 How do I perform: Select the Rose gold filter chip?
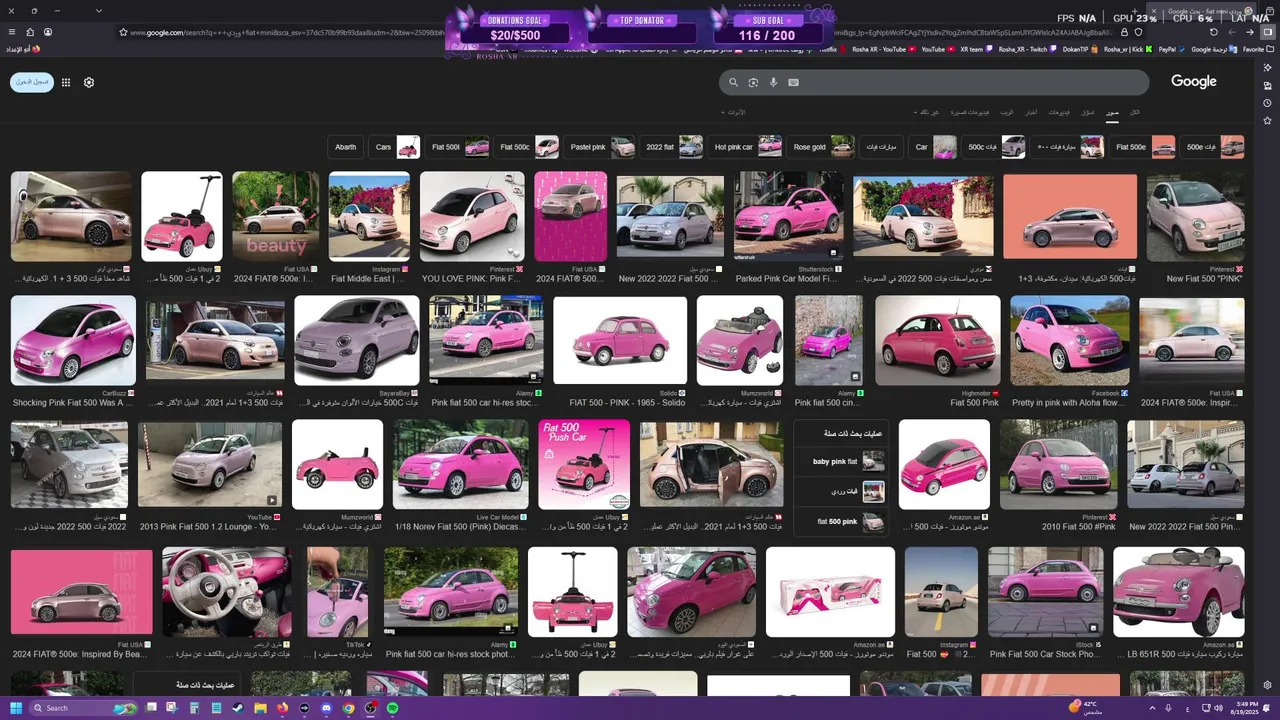click(822, 147)
